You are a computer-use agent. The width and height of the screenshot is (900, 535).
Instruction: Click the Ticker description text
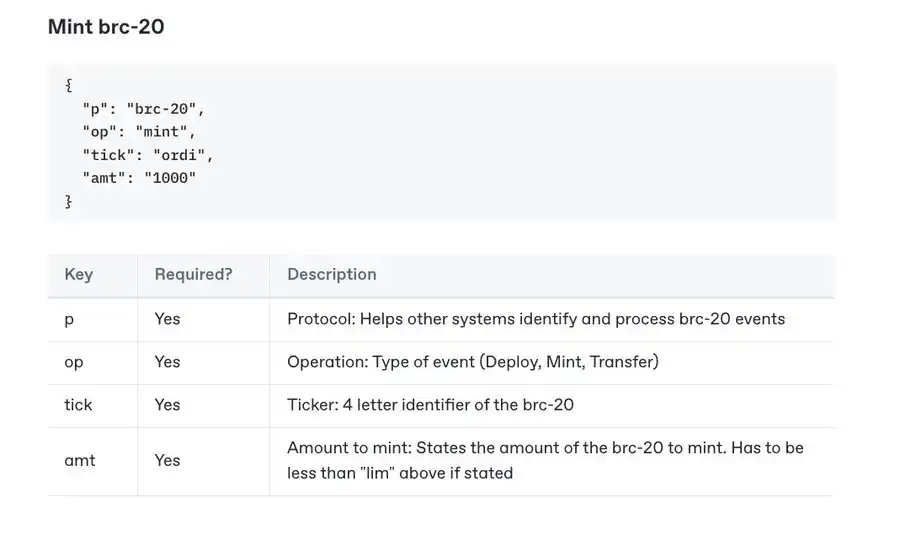[x=430, y=405]
